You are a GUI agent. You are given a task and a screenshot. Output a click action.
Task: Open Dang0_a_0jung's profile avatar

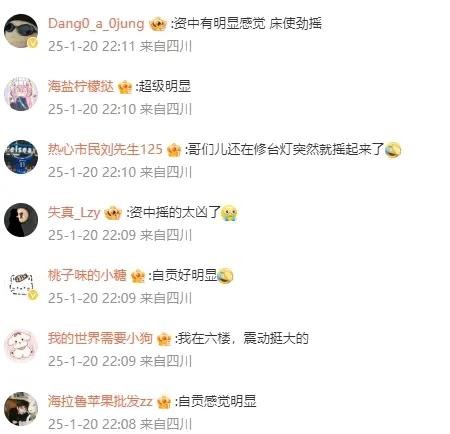click(21, 31)
